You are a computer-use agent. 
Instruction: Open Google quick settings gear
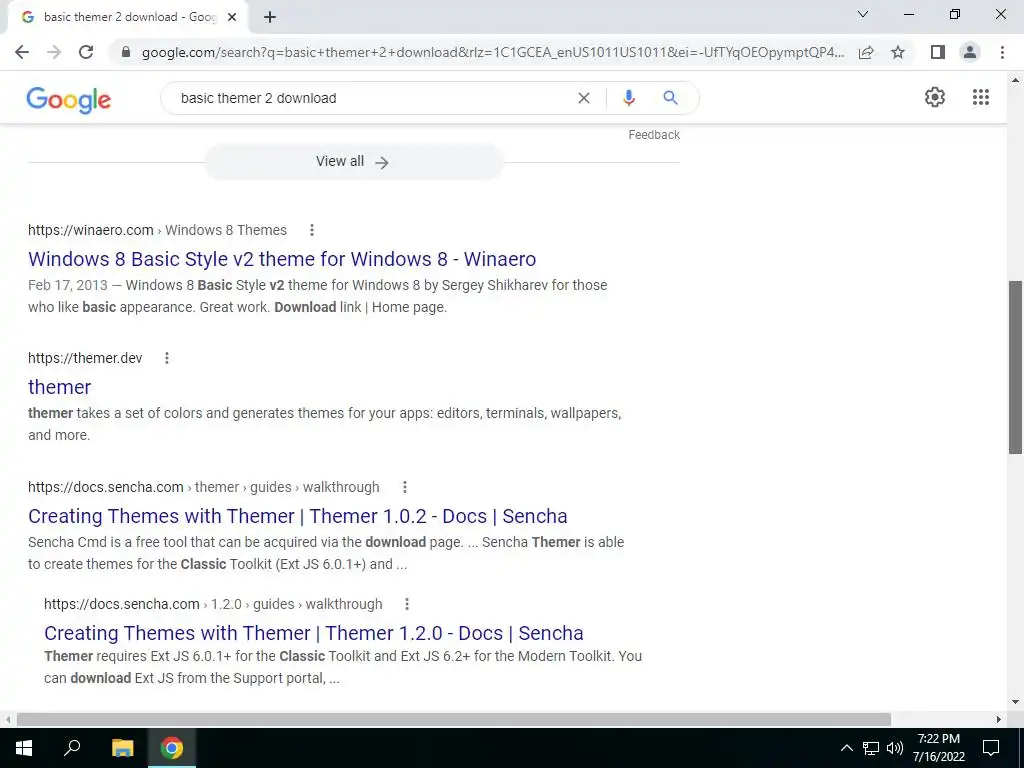click(935, 97)
